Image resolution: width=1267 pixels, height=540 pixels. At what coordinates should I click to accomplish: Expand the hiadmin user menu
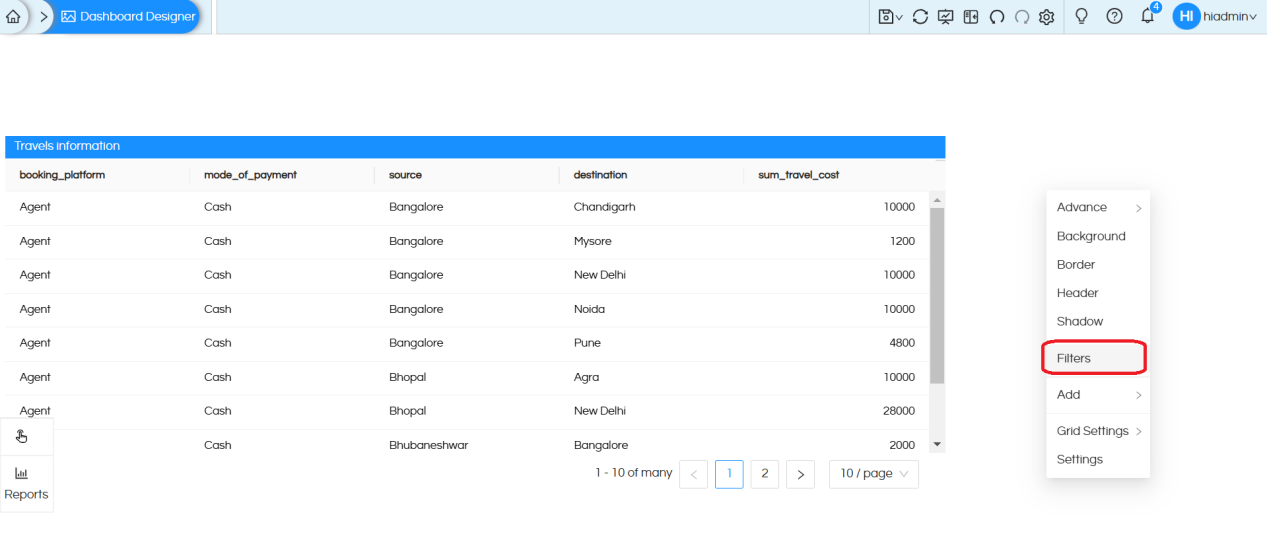[x=1230, y=17]
